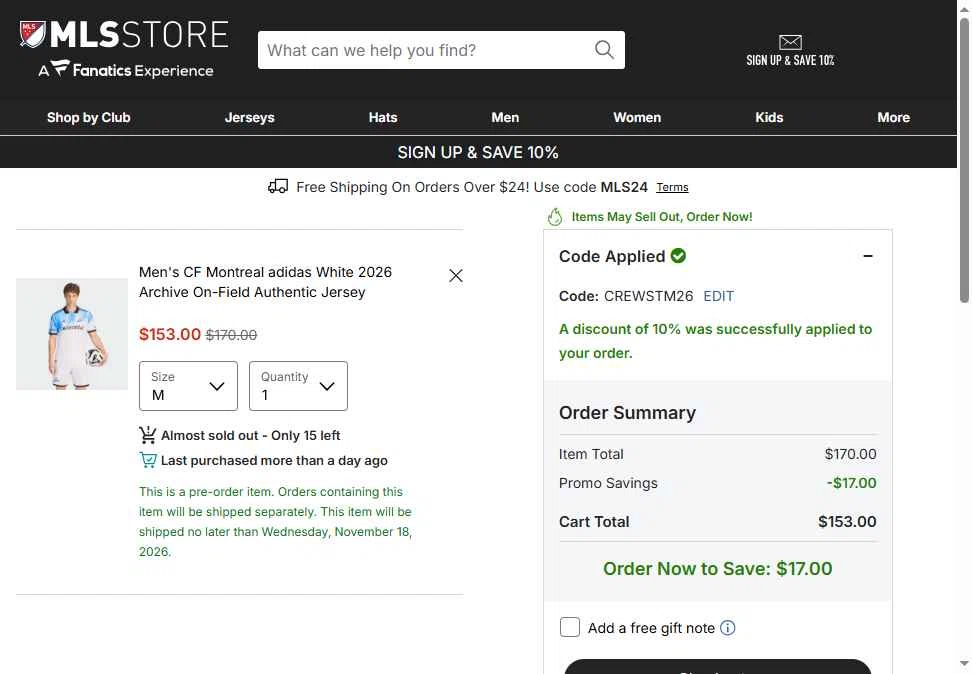
Task: Click the green code-applied checkmark icon
Action: point(678,255)
